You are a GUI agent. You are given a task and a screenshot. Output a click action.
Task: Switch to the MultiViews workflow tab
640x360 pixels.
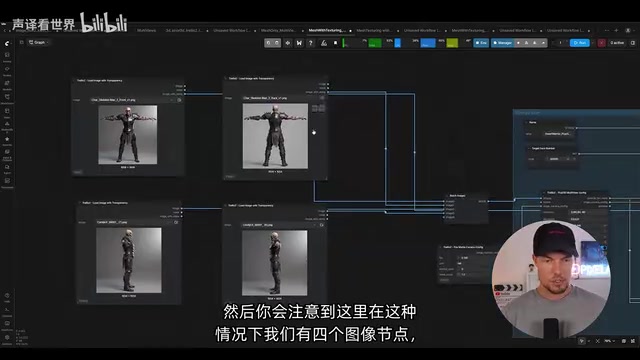146,31
